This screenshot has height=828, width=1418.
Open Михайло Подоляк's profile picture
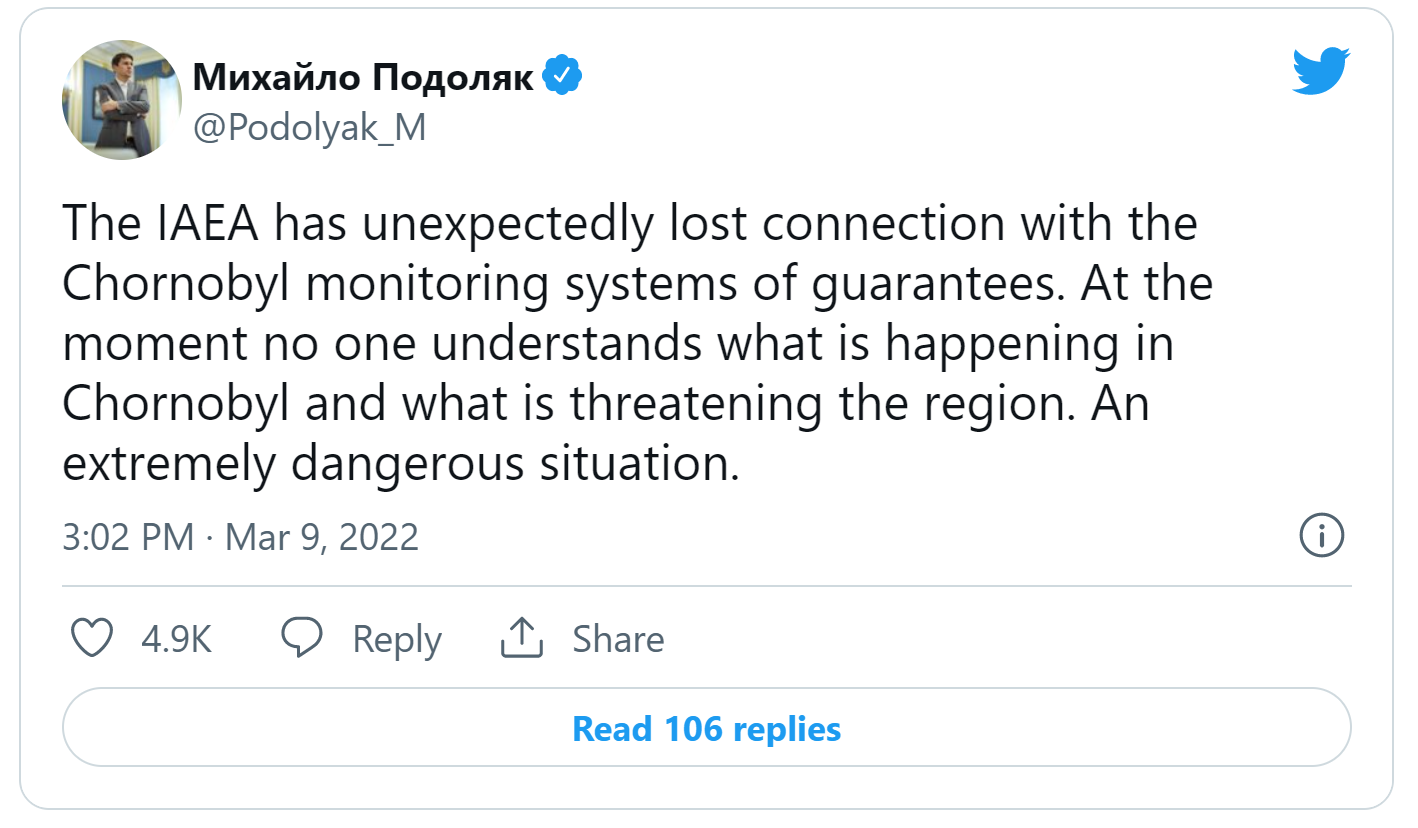pyautogui.click(x=122, y=100)
